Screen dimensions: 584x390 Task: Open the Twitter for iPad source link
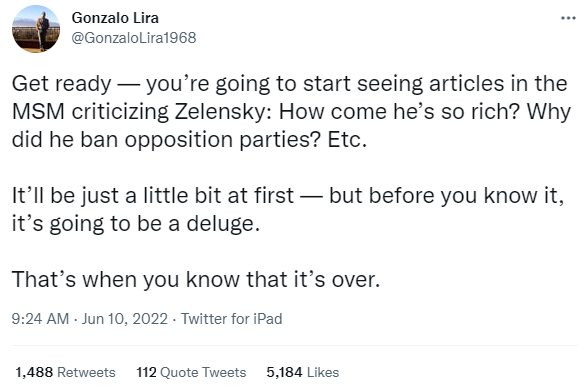point(232,319)
